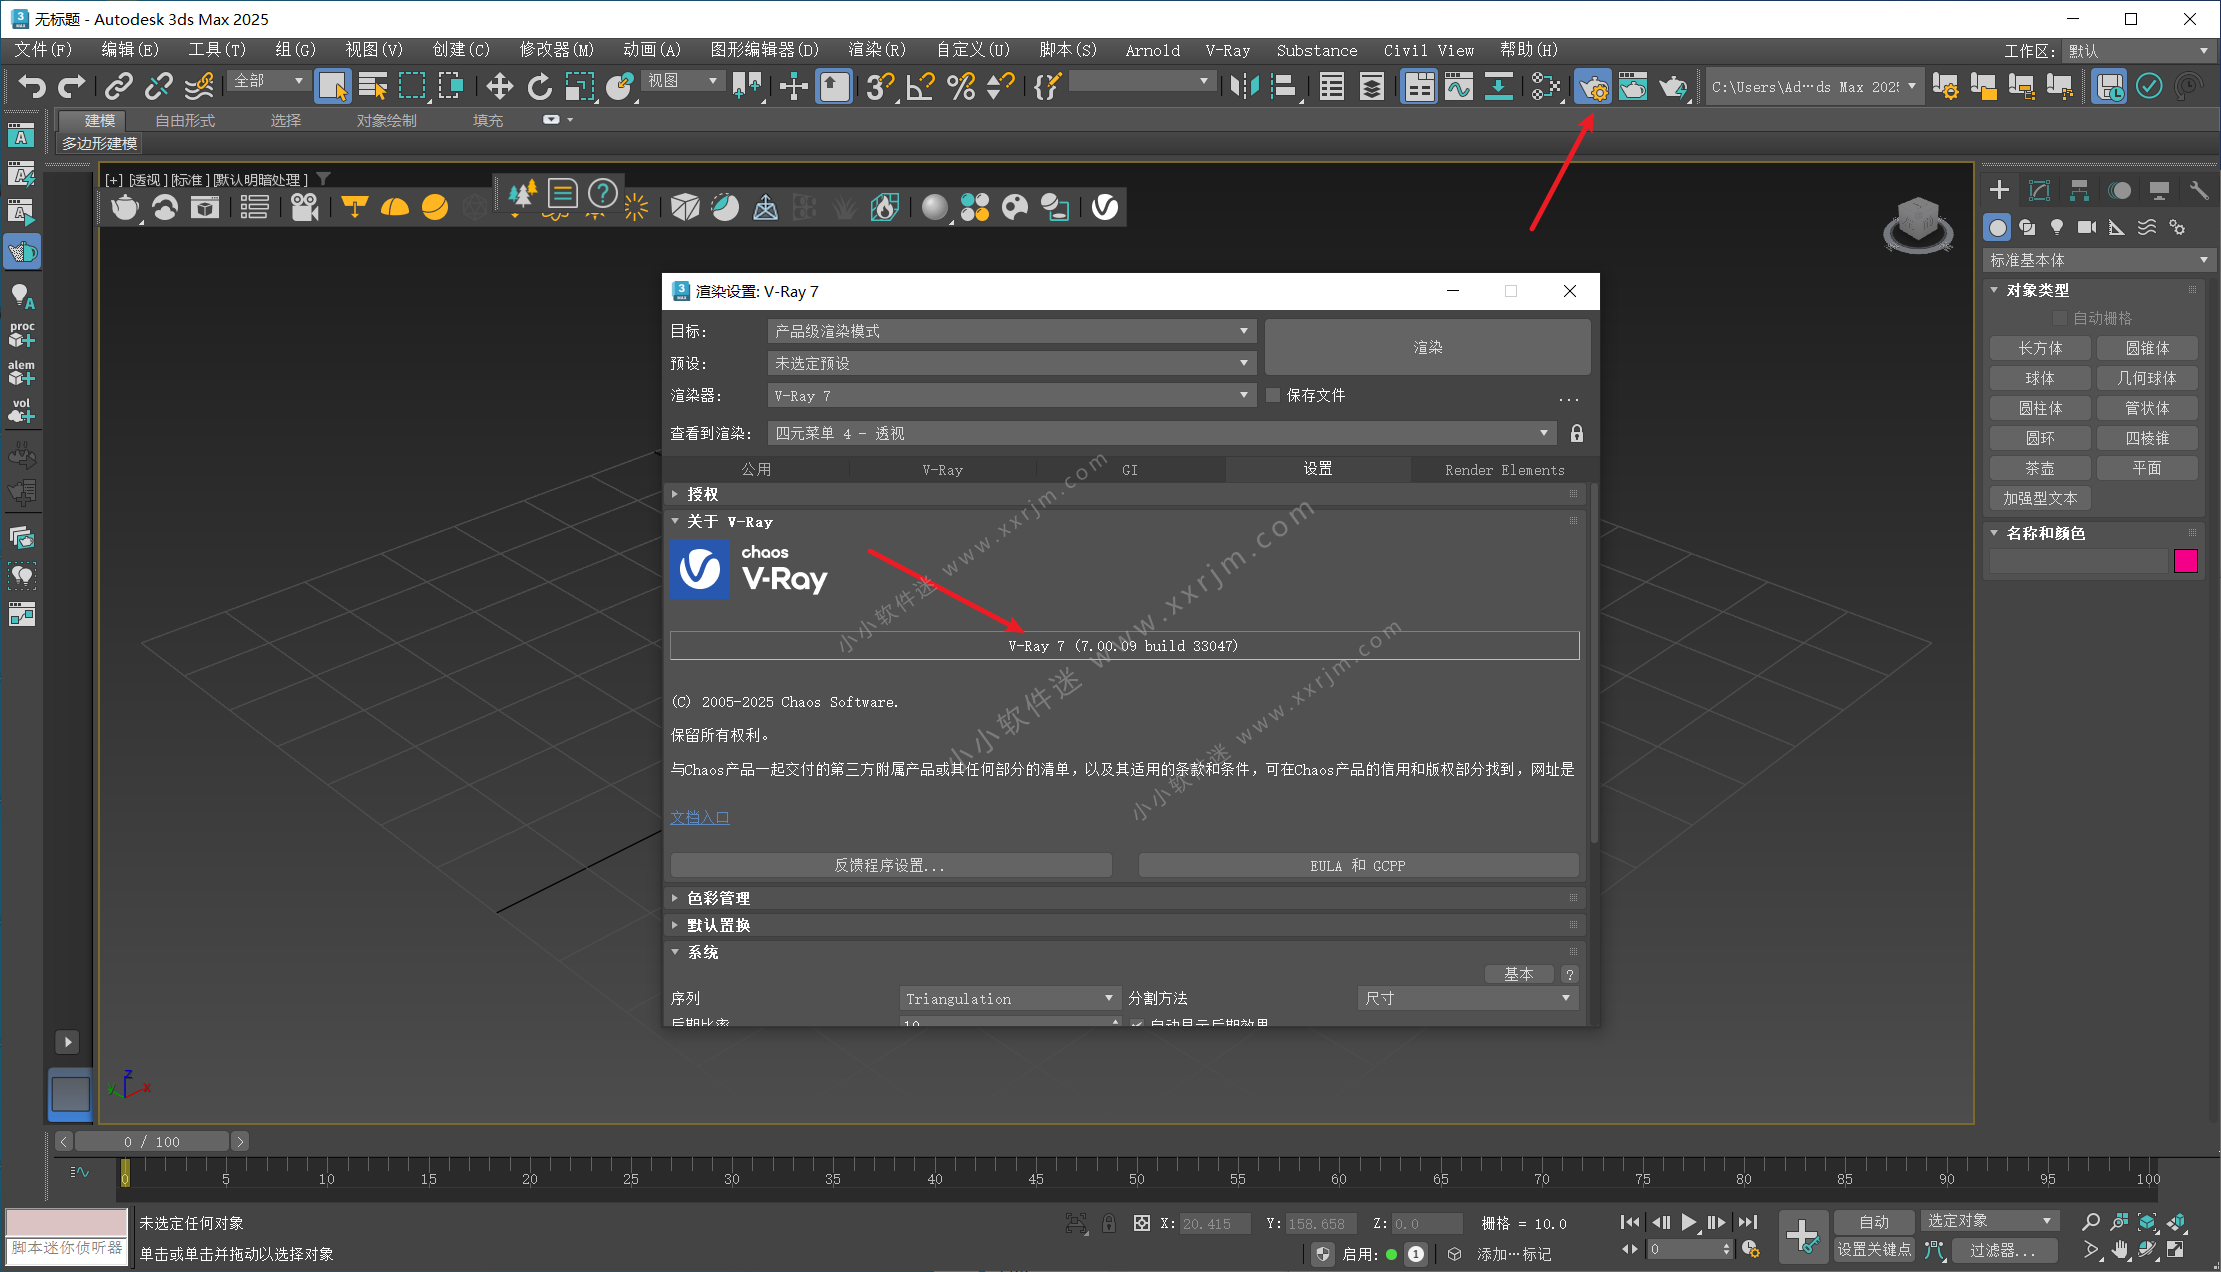
Task: Expand the 色彩管理 rollout
Action: pyautogui.click(x=1126, y=898)
